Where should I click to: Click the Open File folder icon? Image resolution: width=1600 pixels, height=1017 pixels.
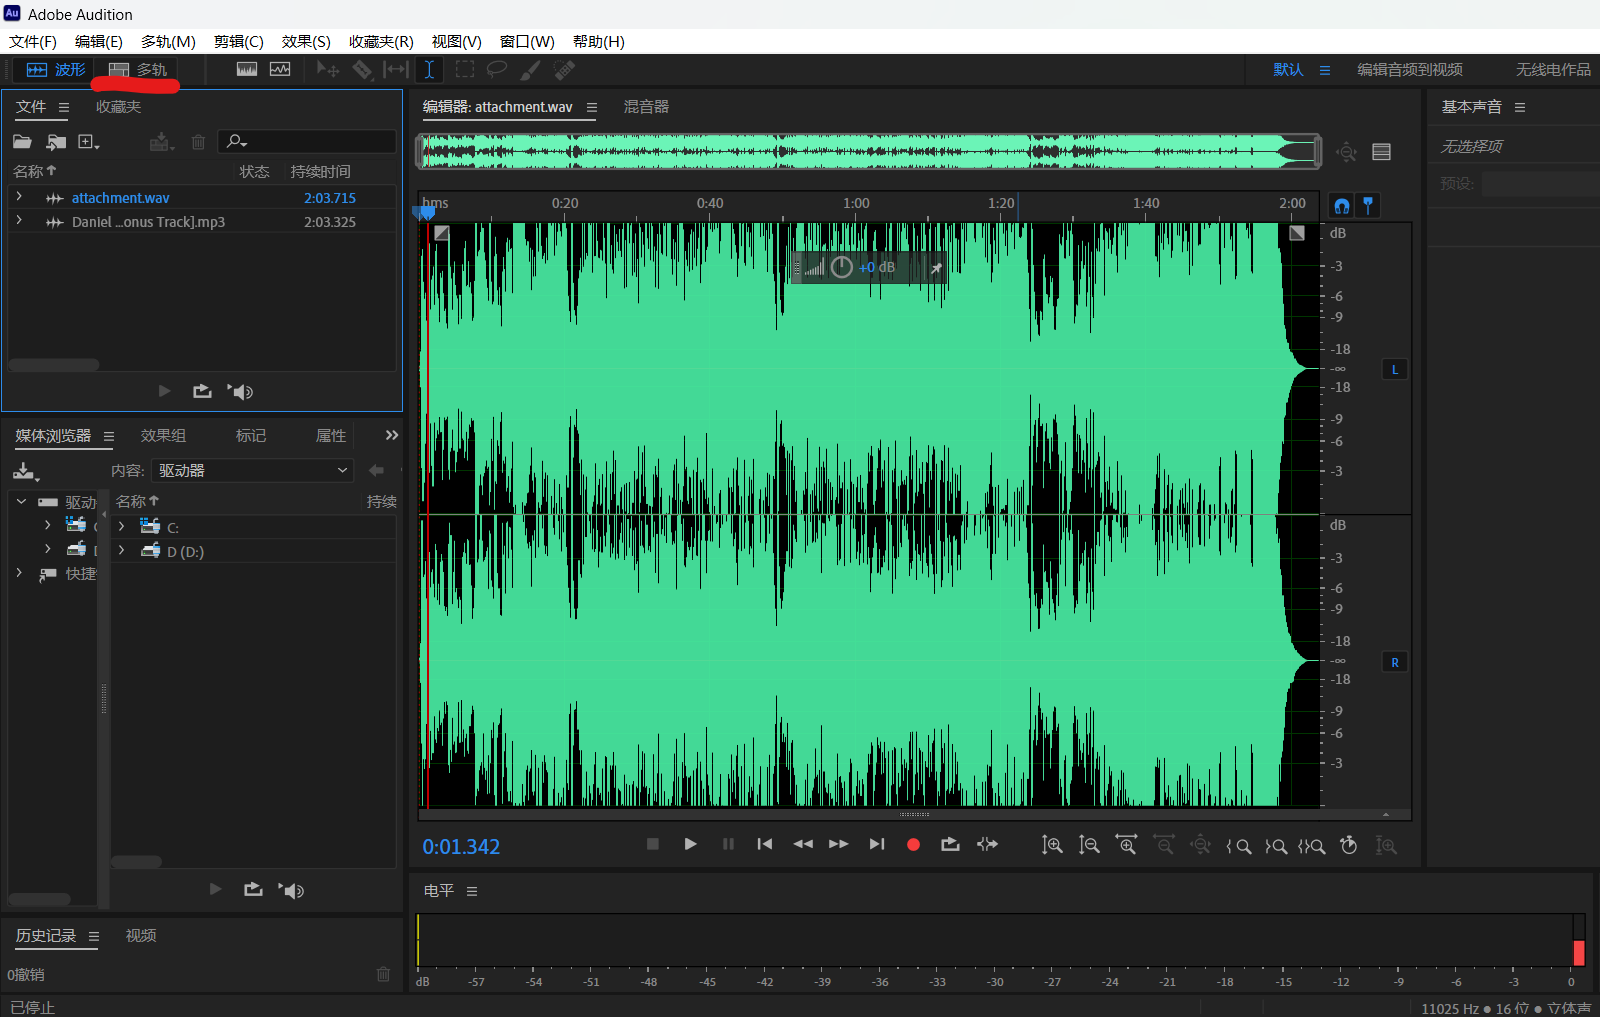pos(22,142)
